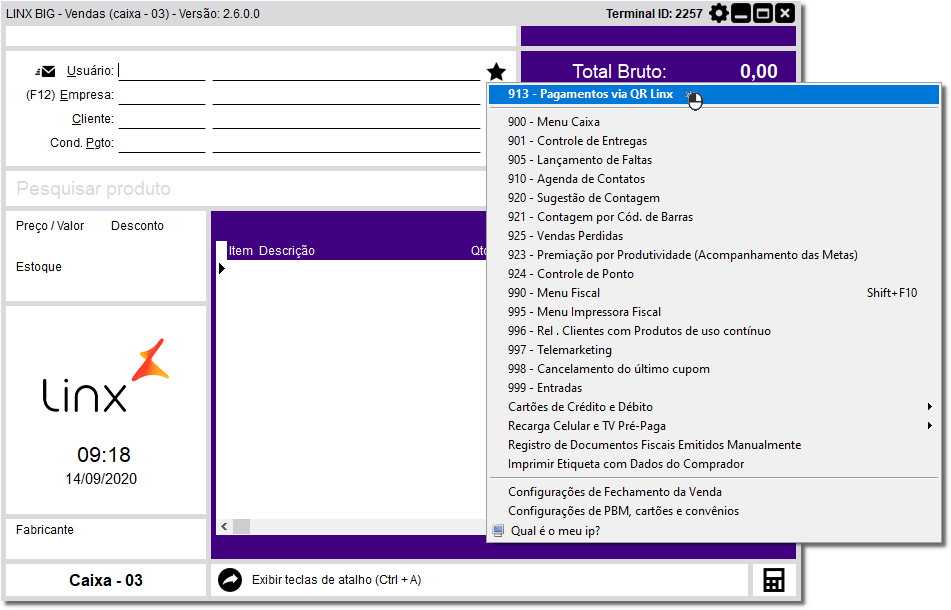Viewport: 951px width, 610px height.
Task: Open 910 - Agenda de Contatos
Action: 714,179
